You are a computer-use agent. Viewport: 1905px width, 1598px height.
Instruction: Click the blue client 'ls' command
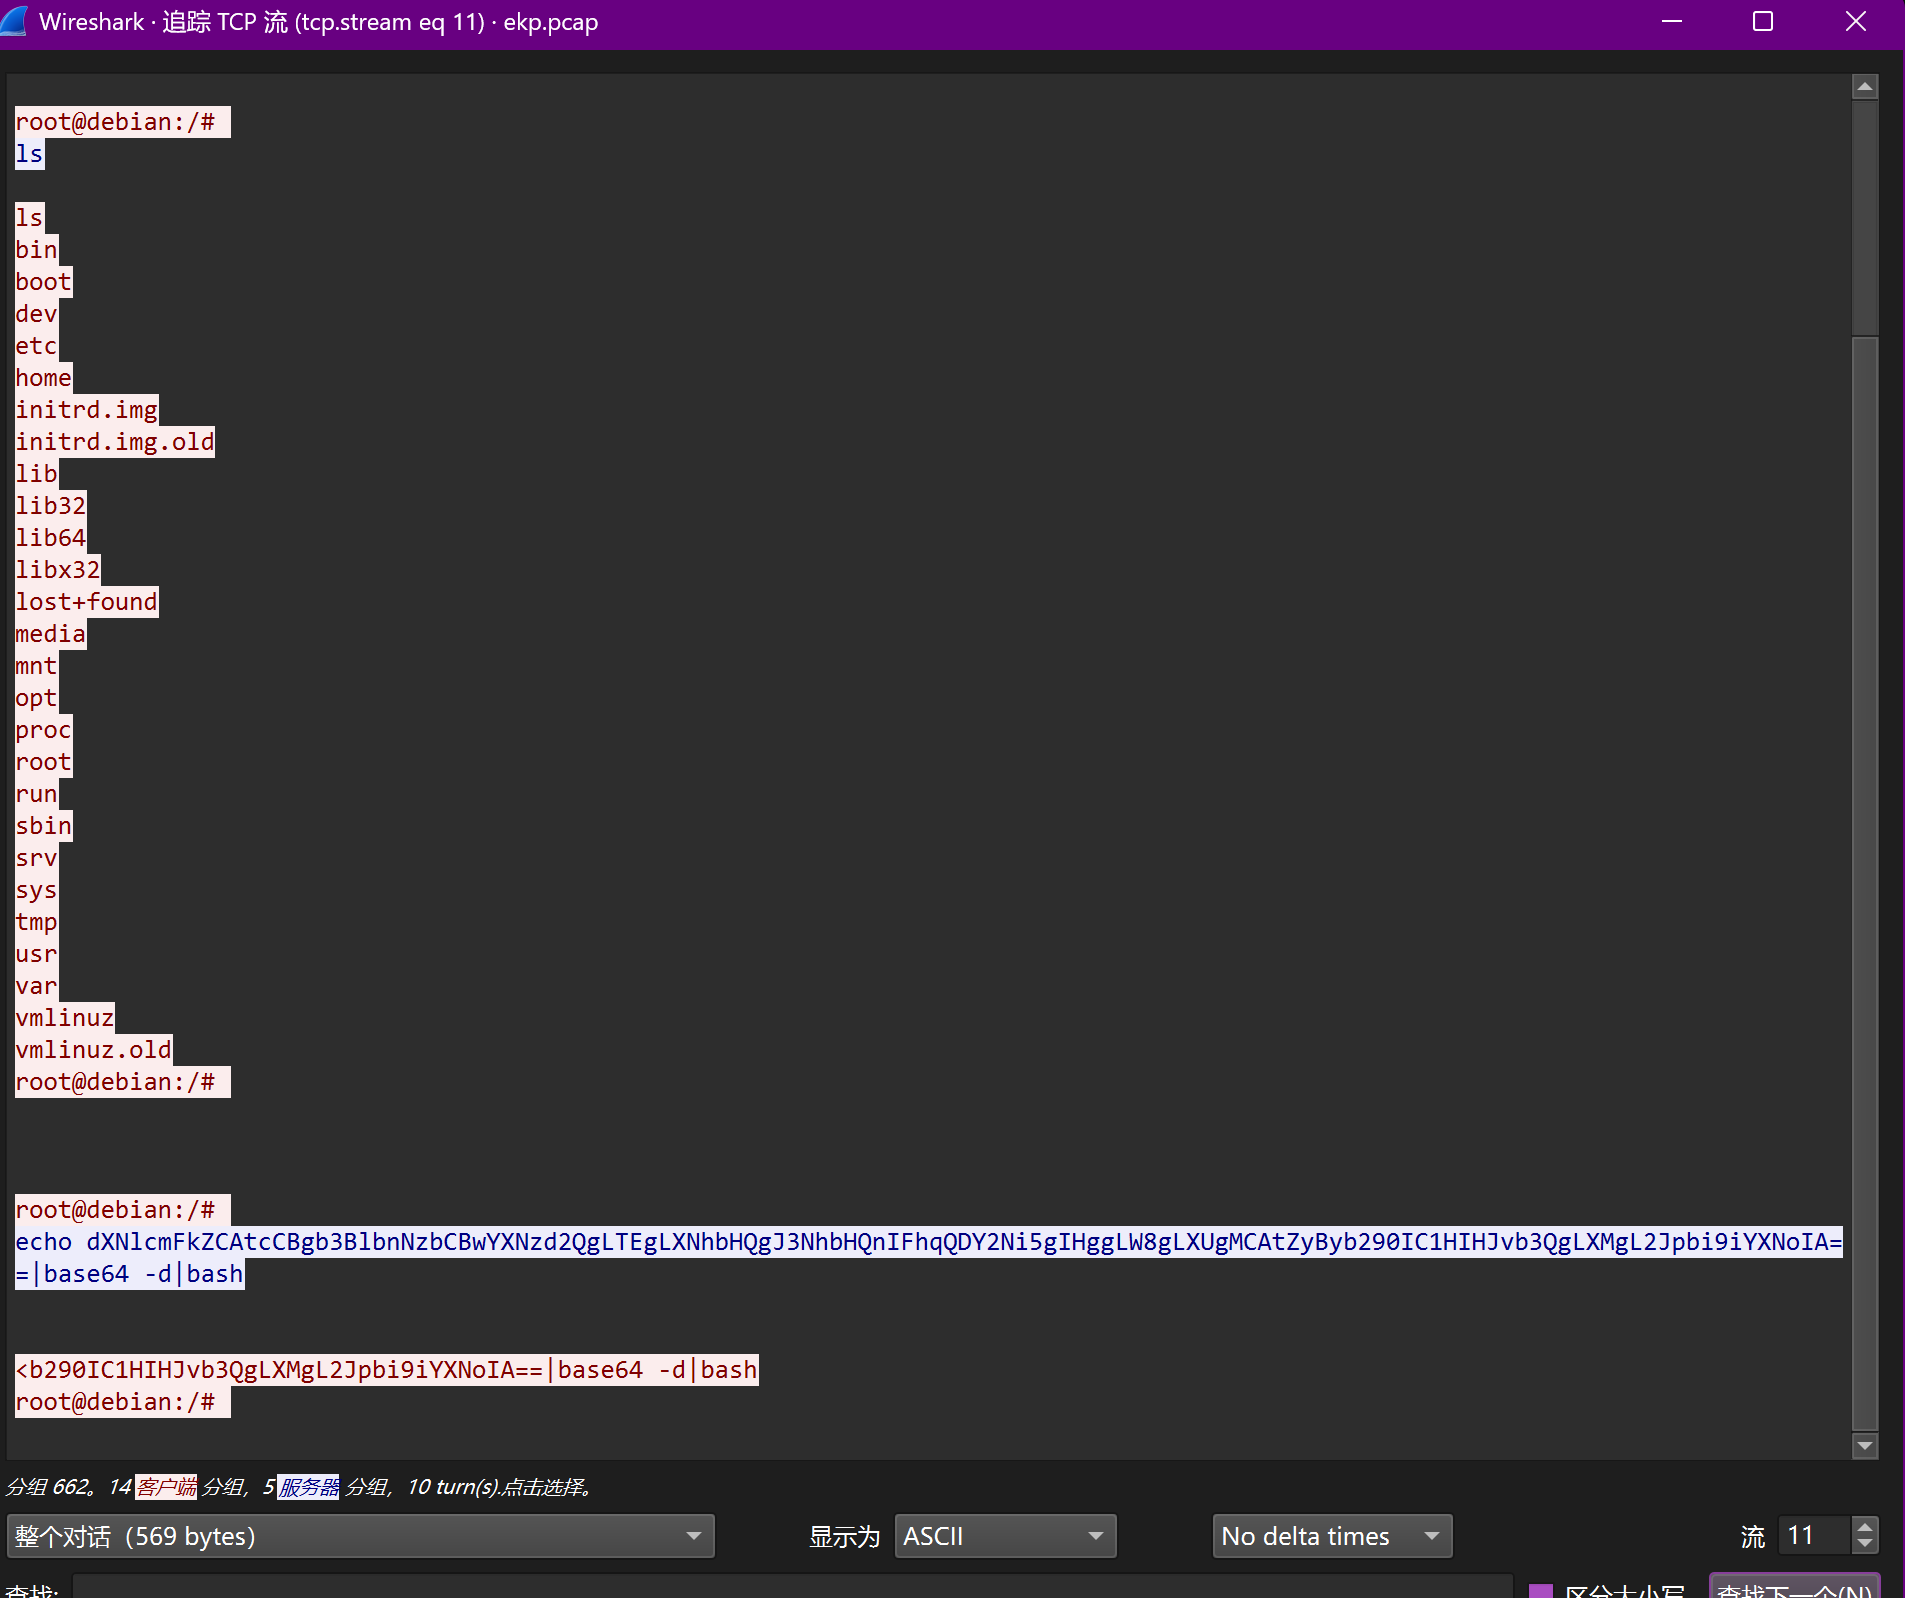click(x=30, y=154)
